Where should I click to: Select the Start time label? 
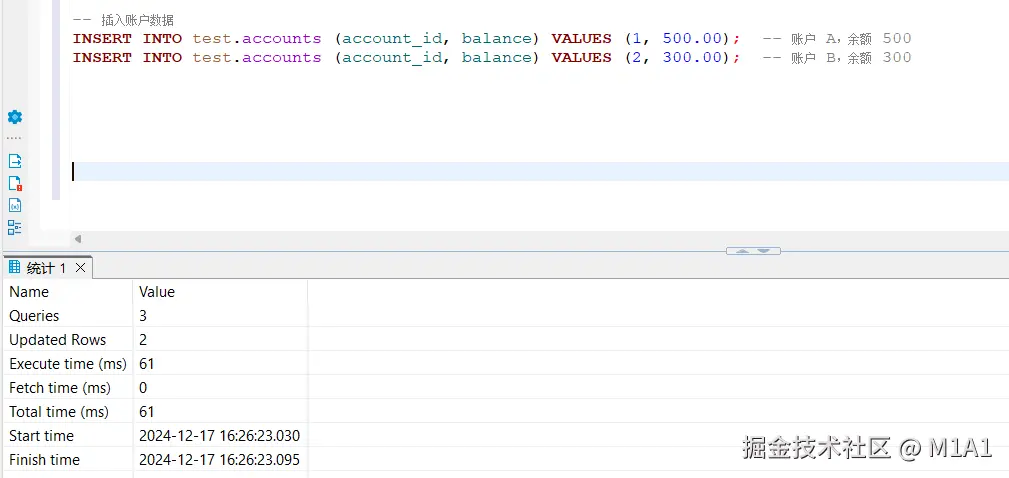point(41,436)
